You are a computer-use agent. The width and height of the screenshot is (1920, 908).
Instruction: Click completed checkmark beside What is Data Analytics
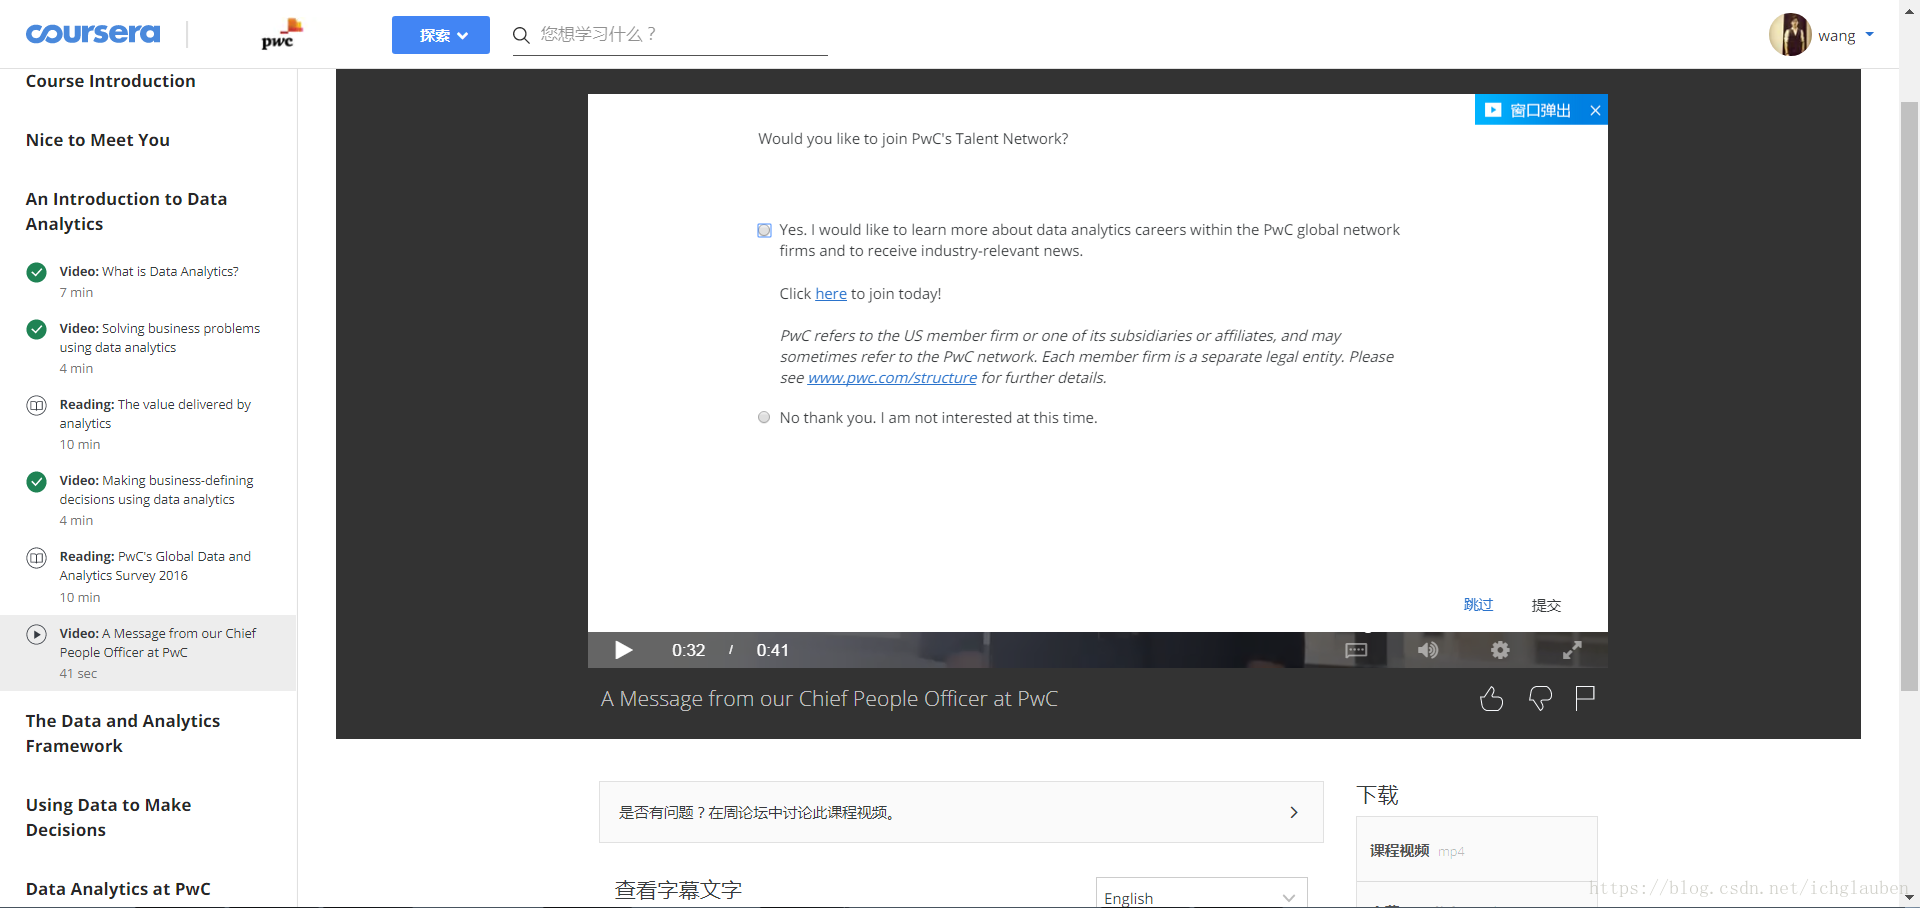[x=36, y=272]
